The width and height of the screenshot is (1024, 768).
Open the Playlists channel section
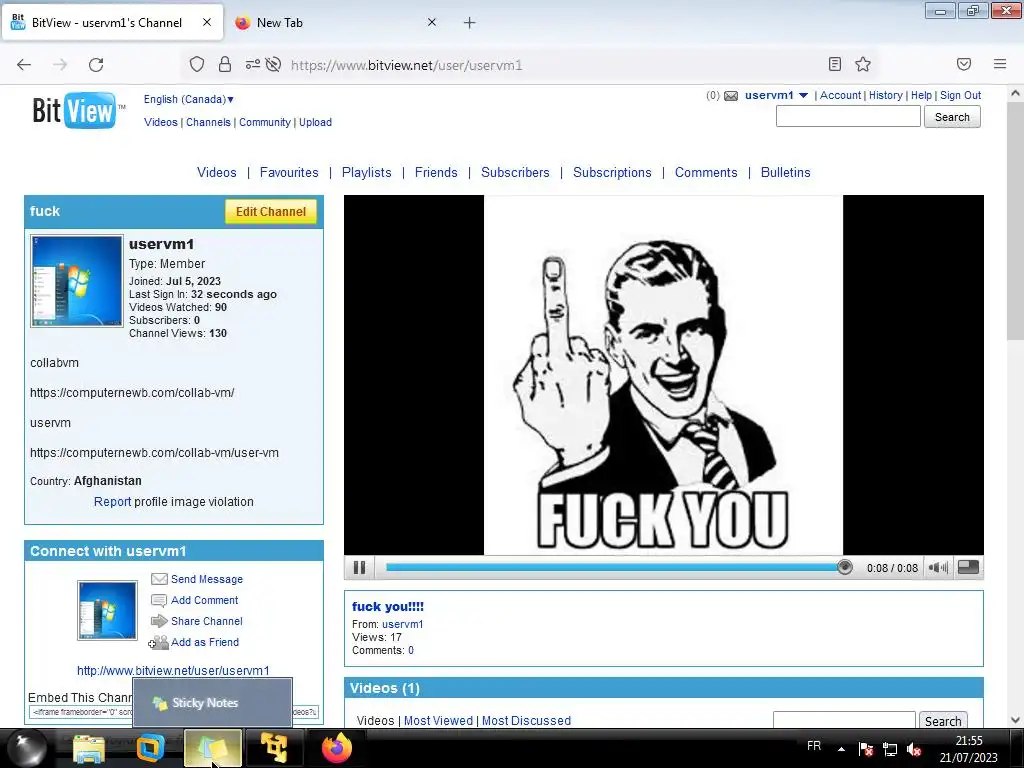click(366, 172)
